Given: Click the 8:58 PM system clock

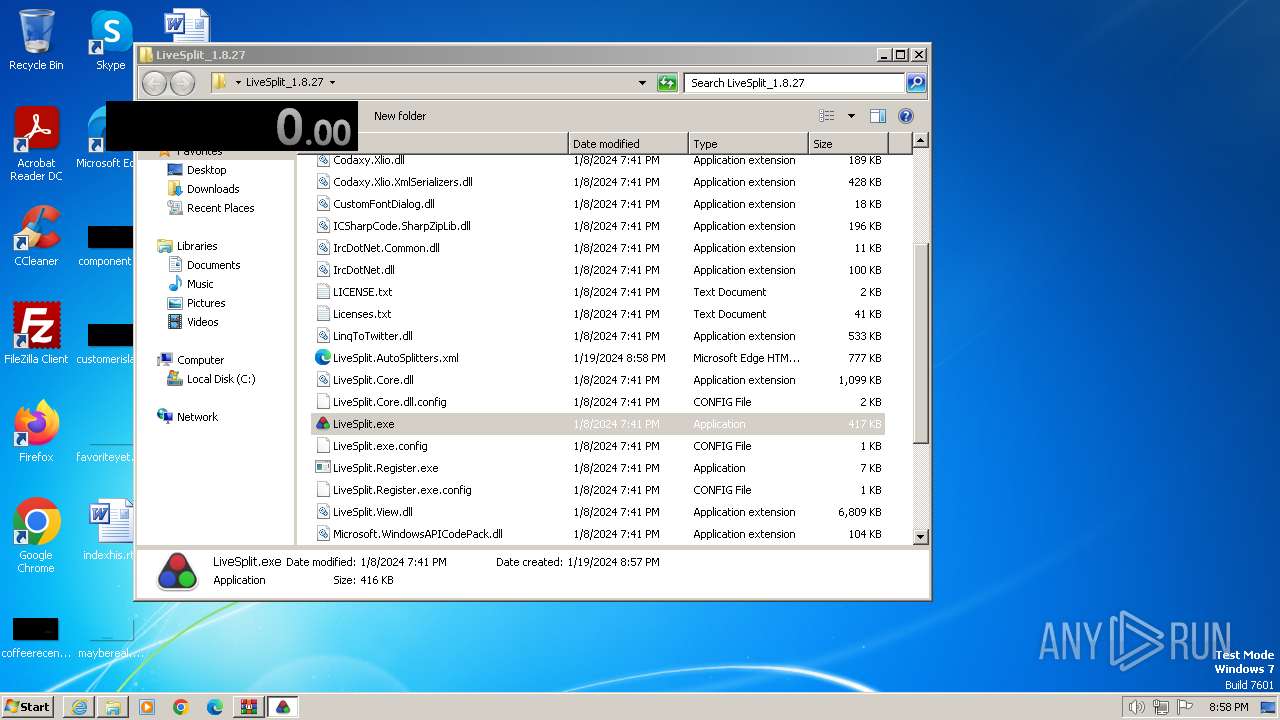Looking at the screenshot, I should [1228, 707].
